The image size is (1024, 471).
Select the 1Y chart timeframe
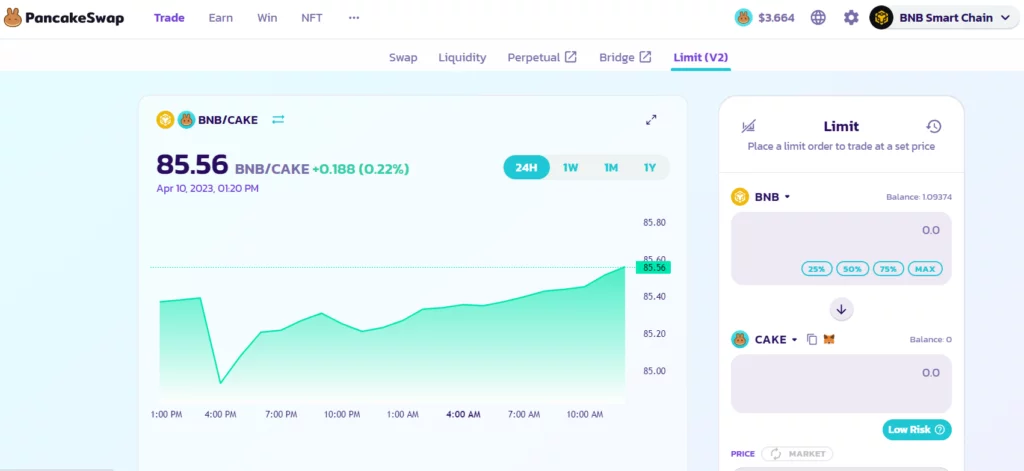tap(649, 168)
